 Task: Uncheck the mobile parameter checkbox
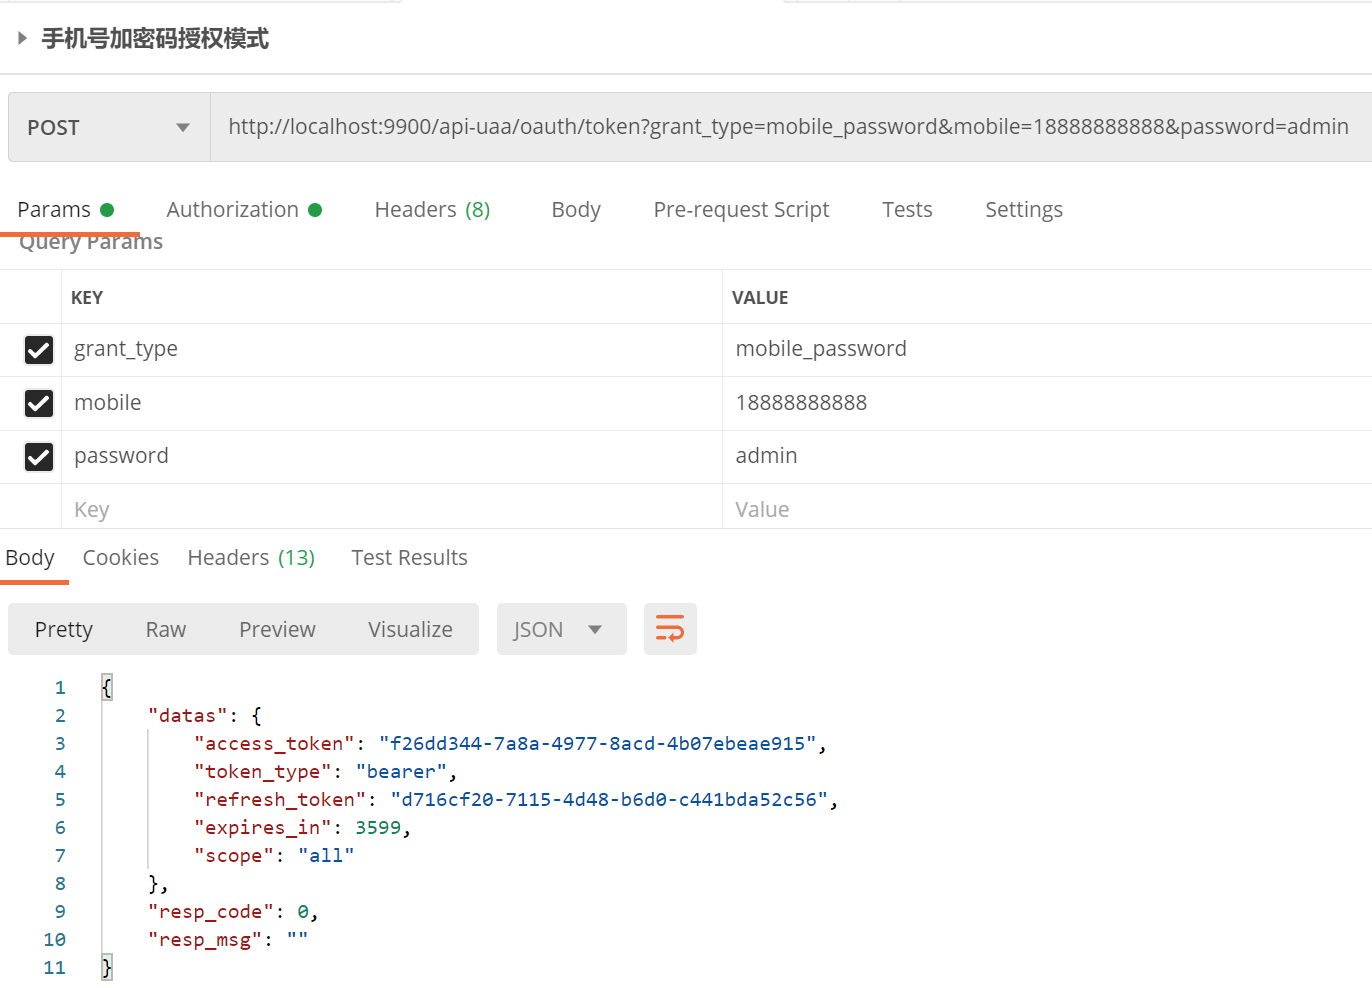pos(39,403)
